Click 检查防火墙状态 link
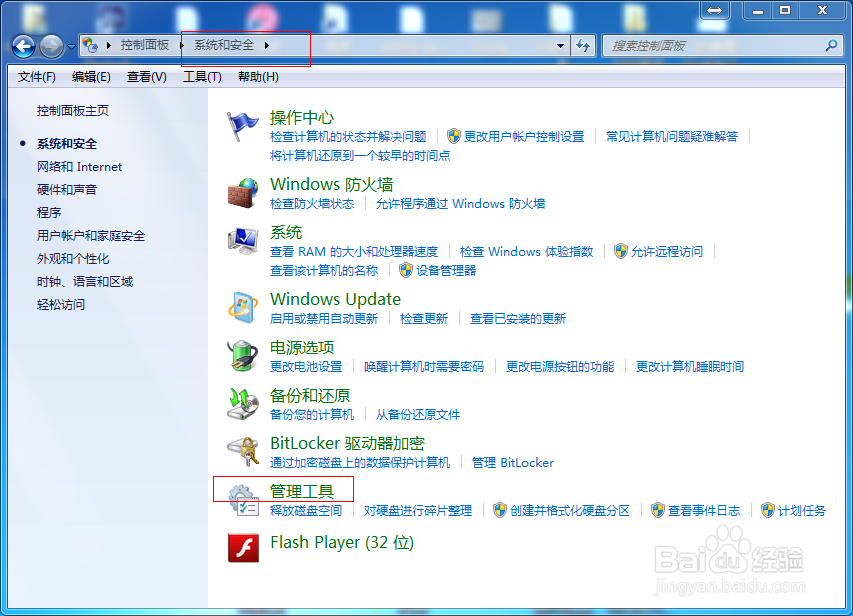The image size is (853, 616). [x=312, y=204]
